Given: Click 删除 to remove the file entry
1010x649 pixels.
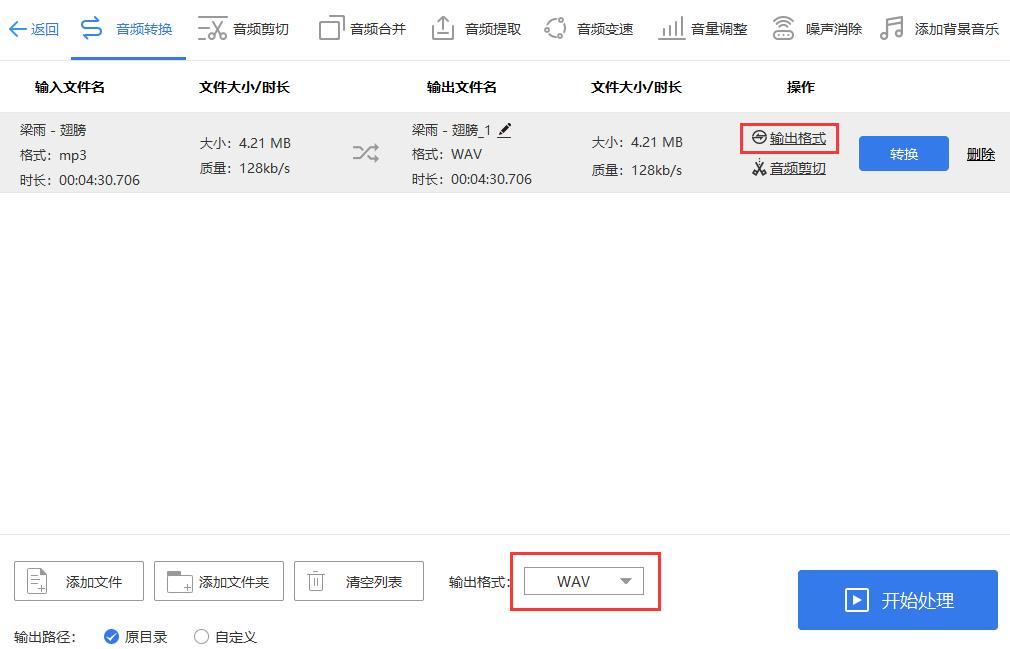Looking at the screenshot, I should pos(980,154).
